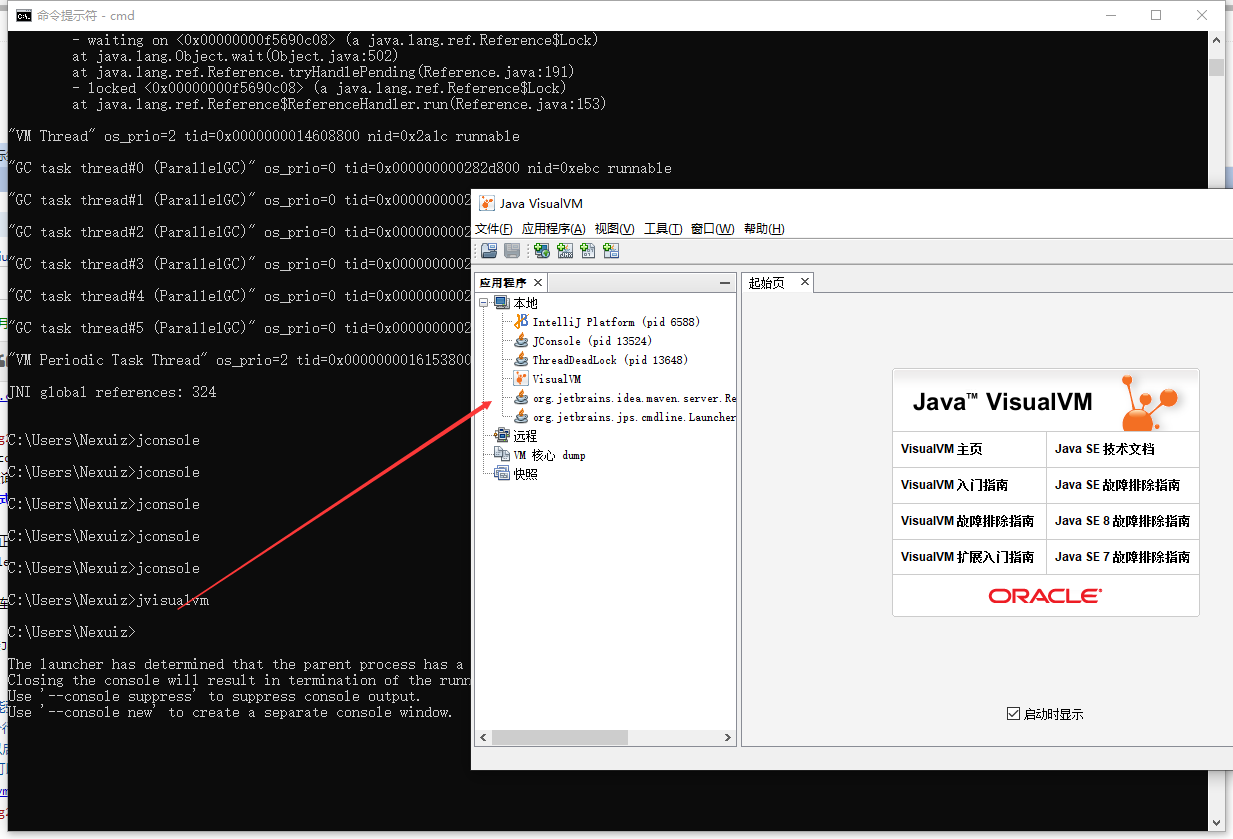
Task: Click Add Application Snapshot toolbar icon
Action: pyautogui.click(x=611, y=251)
